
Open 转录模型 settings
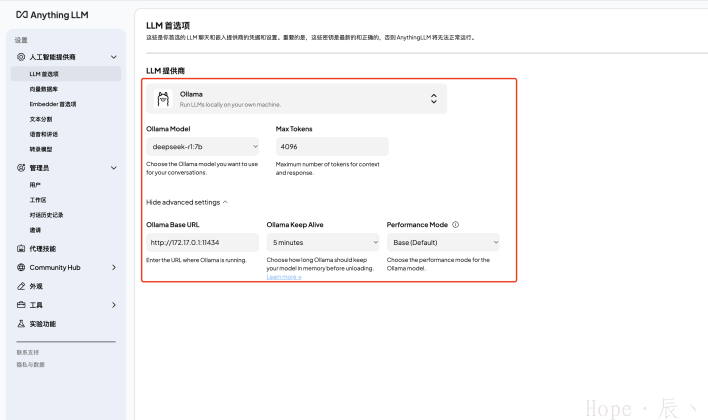point(41,149)
